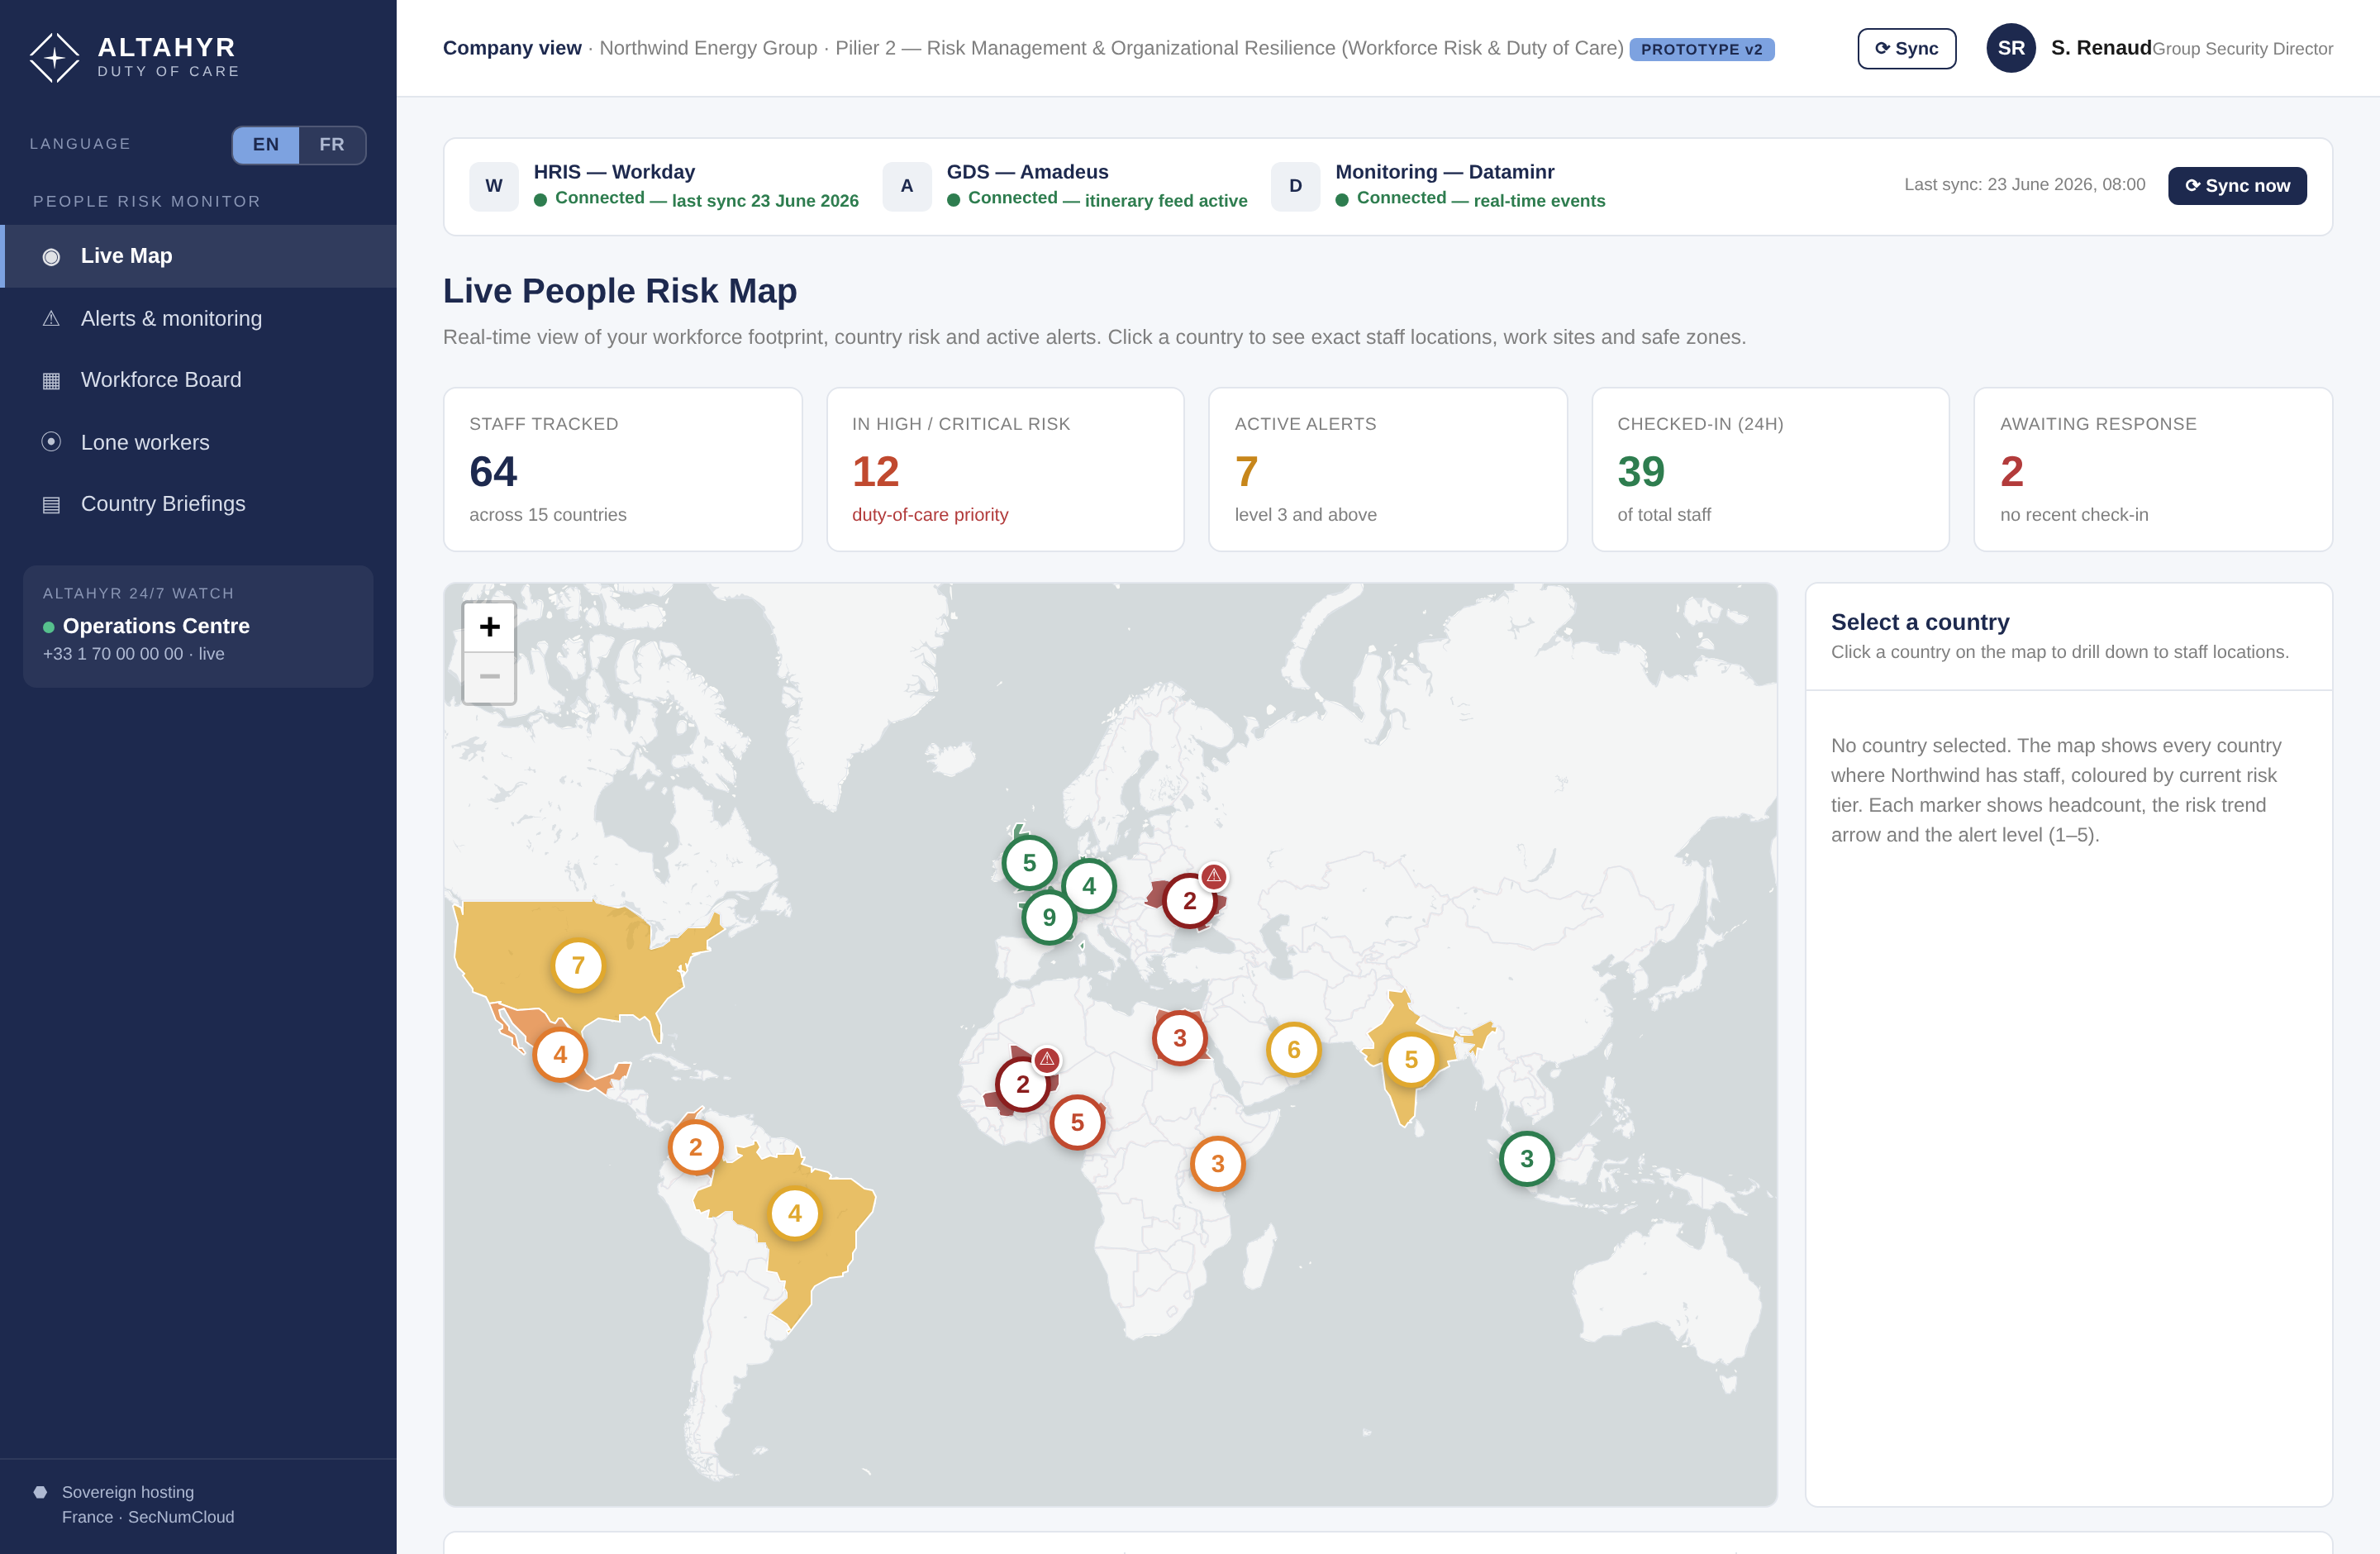Click the Workday W integration icon
Screen dimensions: 2380x1554
point(494,186)
